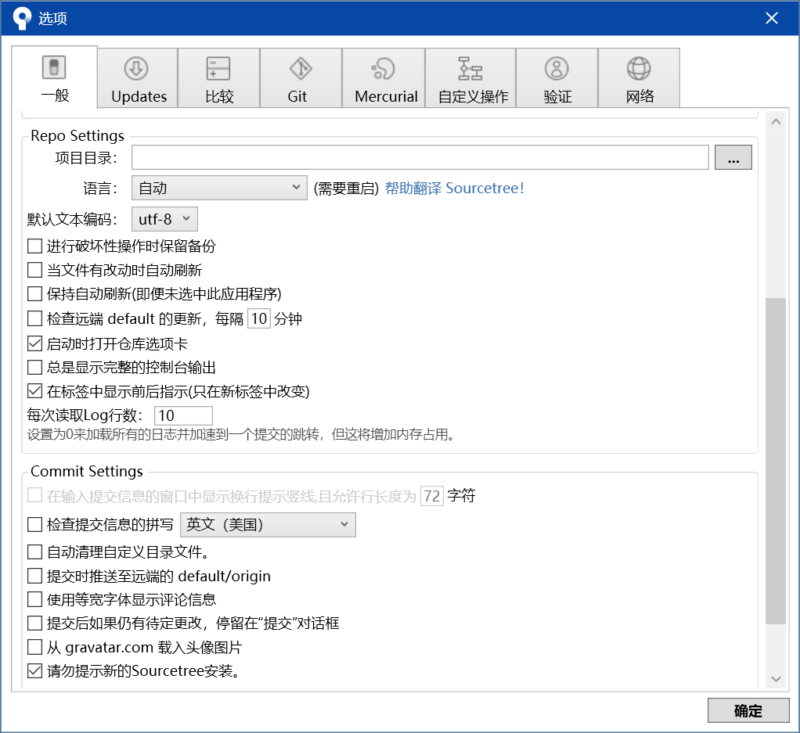Image resolution: width=800 pixels, height=733 pixels.
Task: Enable 使用等宽字体显示评论信息 checkbox
Action: pyautogui.click(x=35, y=599)
